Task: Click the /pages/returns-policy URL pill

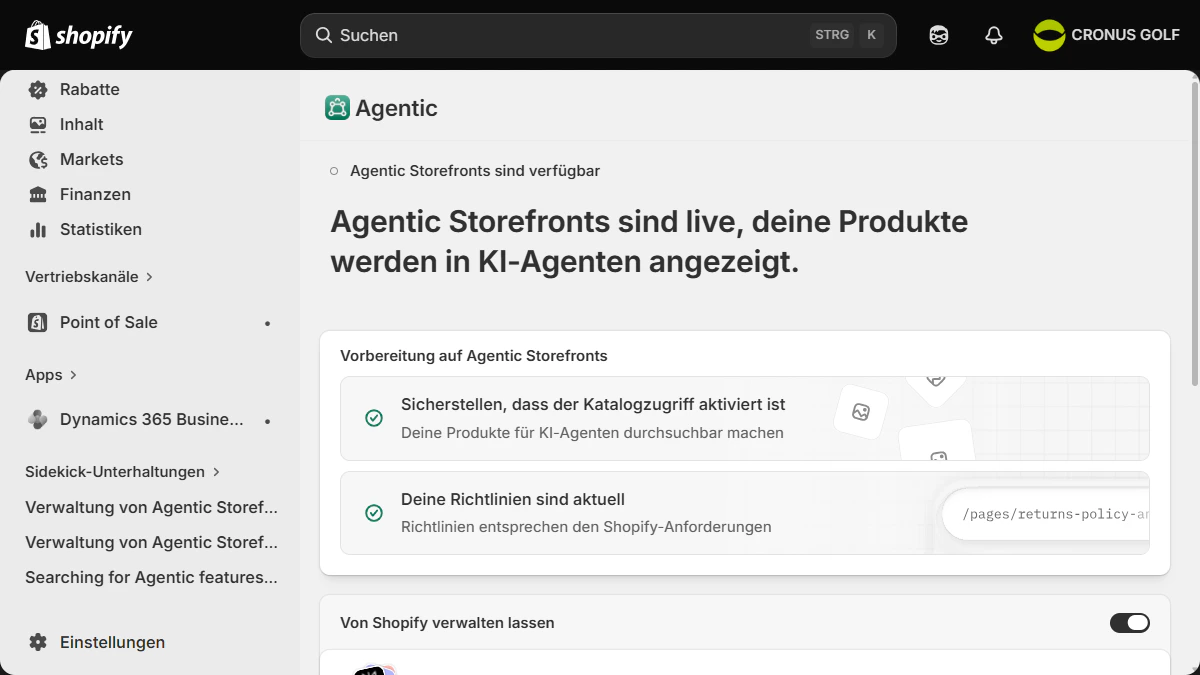Action: [1046, 515]
